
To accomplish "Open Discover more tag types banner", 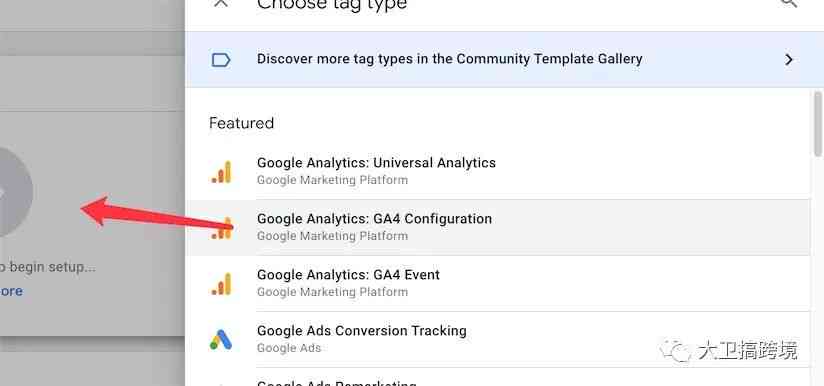I will click(x=504, y=59).
